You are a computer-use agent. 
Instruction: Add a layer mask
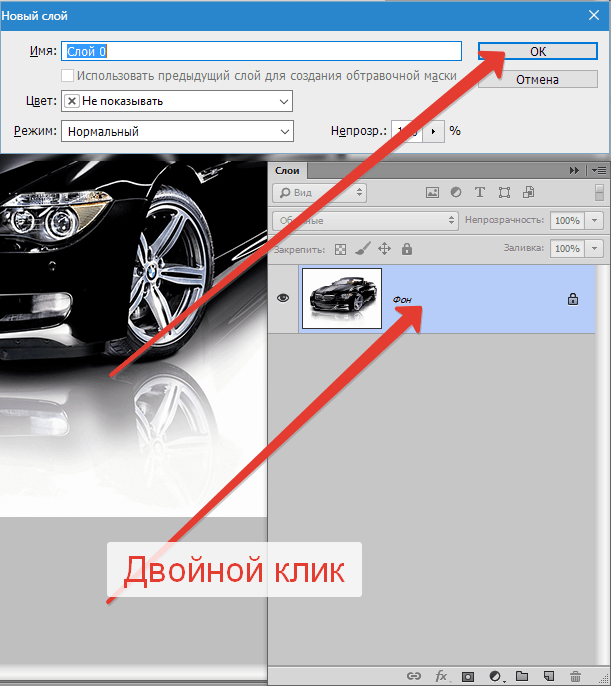click(467, 676)
